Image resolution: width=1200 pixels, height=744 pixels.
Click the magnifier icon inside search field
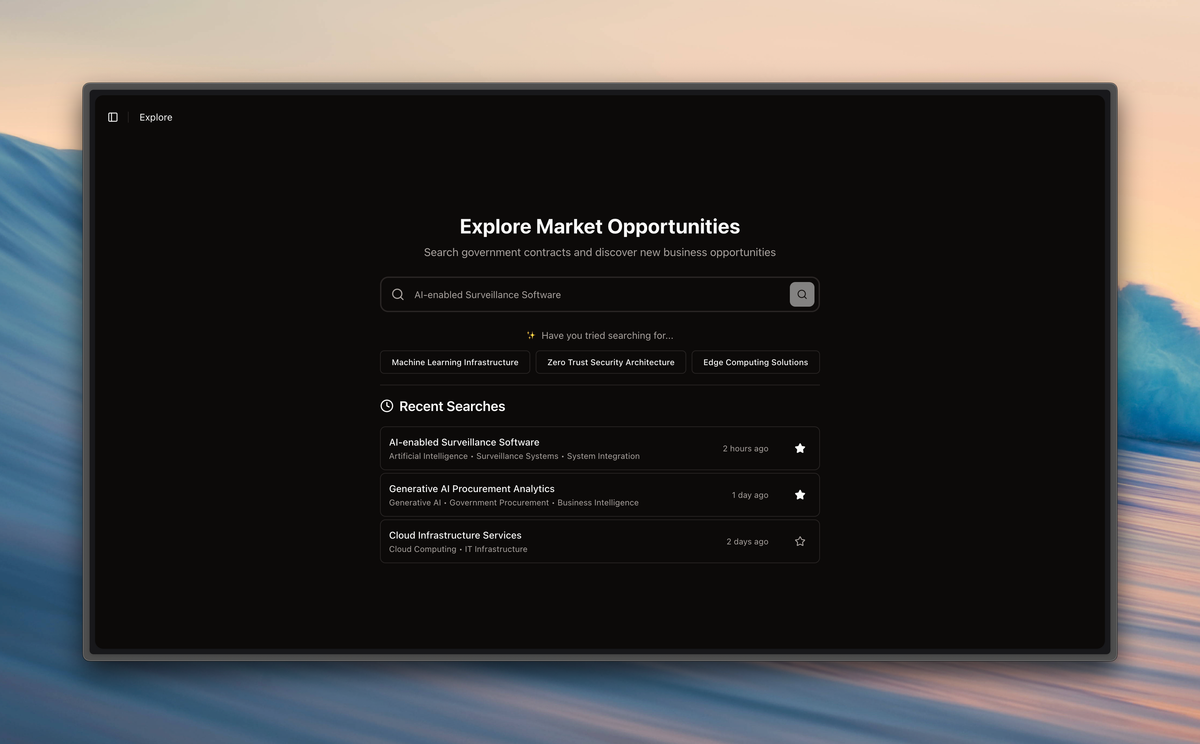pos(398,295)
